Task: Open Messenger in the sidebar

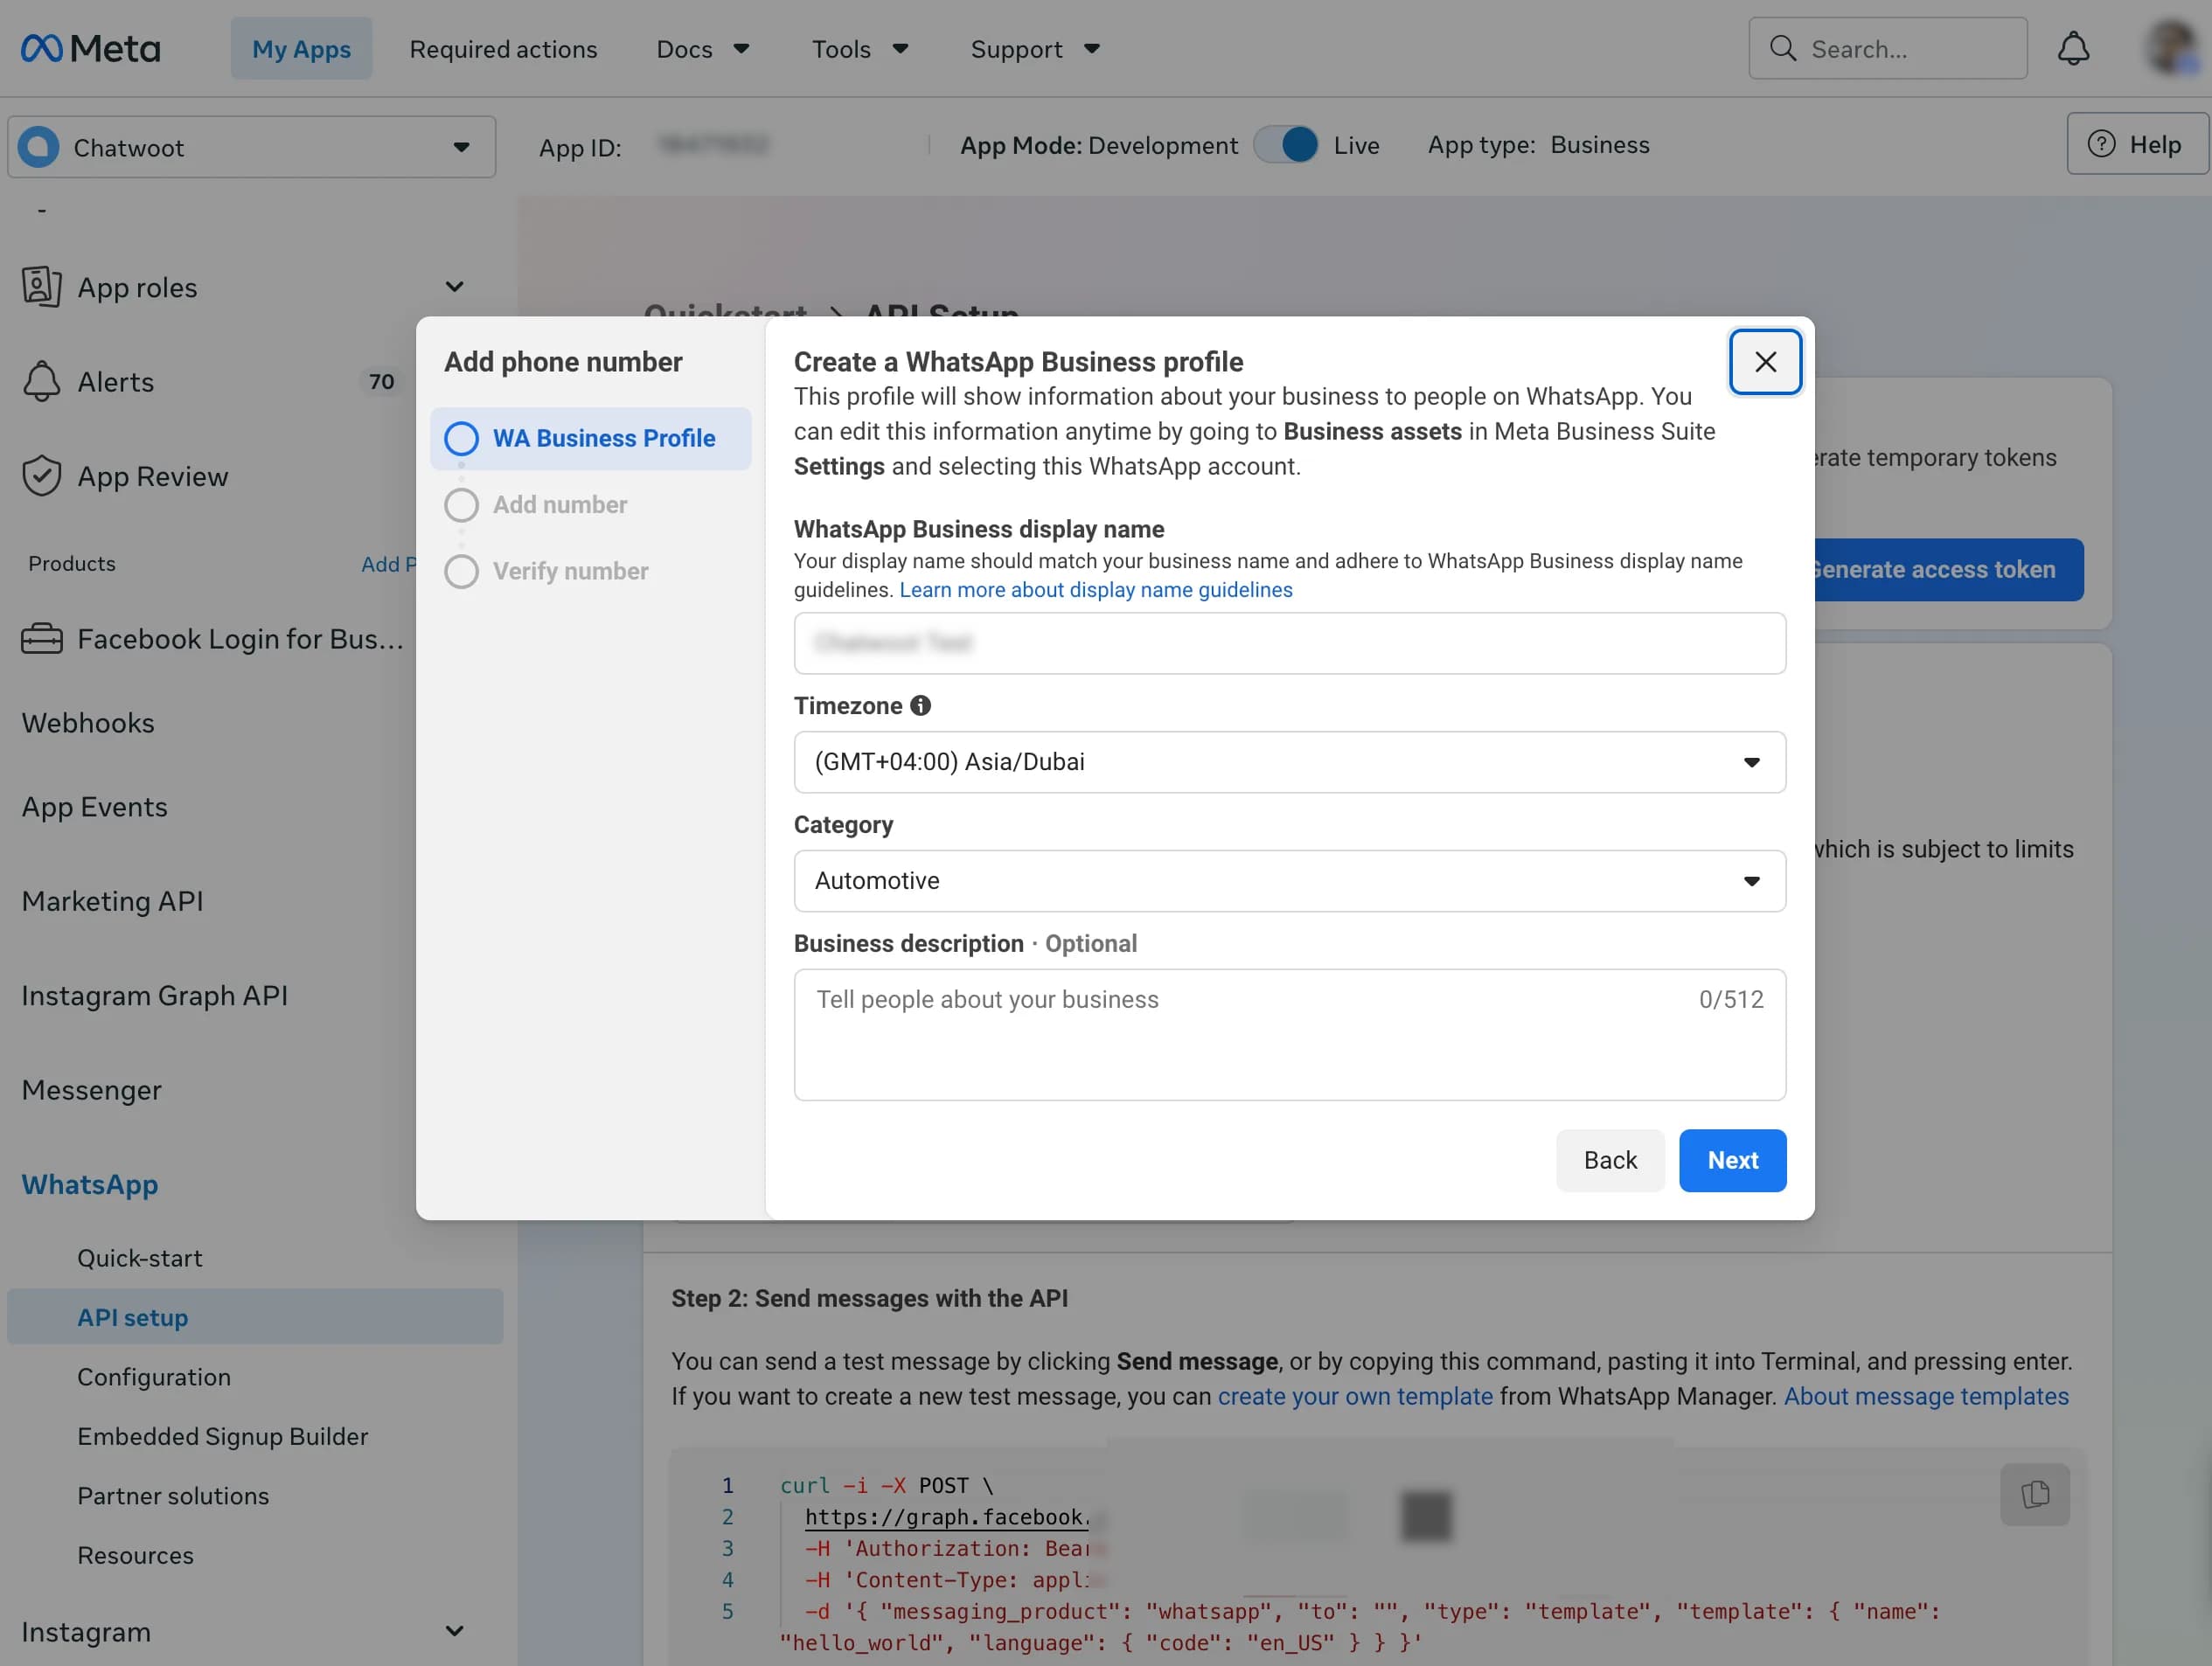Action: (x=92, y=1090)
